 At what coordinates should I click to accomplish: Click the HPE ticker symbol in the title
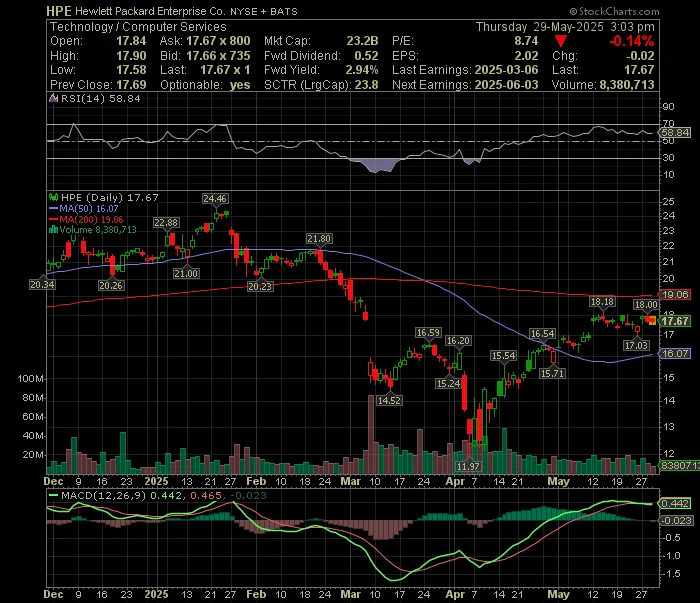pos(59,11)
